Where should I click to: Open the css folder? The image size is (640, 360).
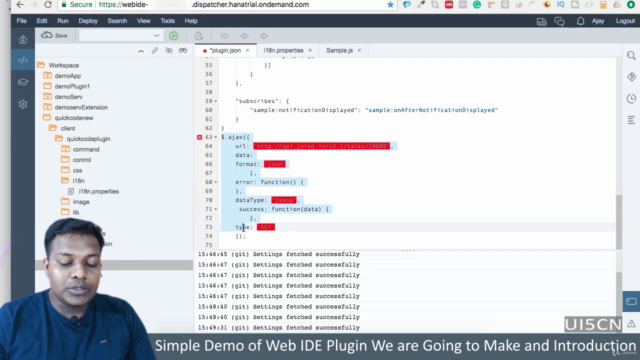coord(77,171)
